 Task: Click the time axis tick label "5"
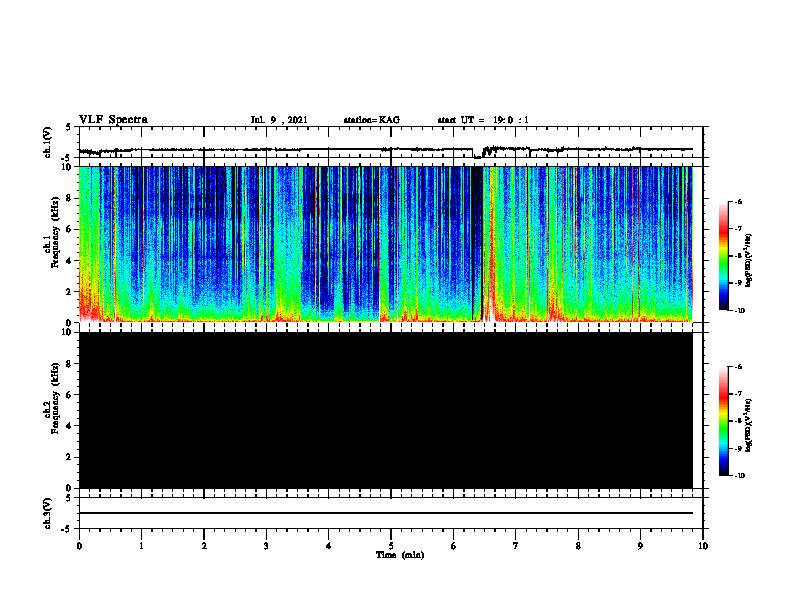click(x=391, y=546)
